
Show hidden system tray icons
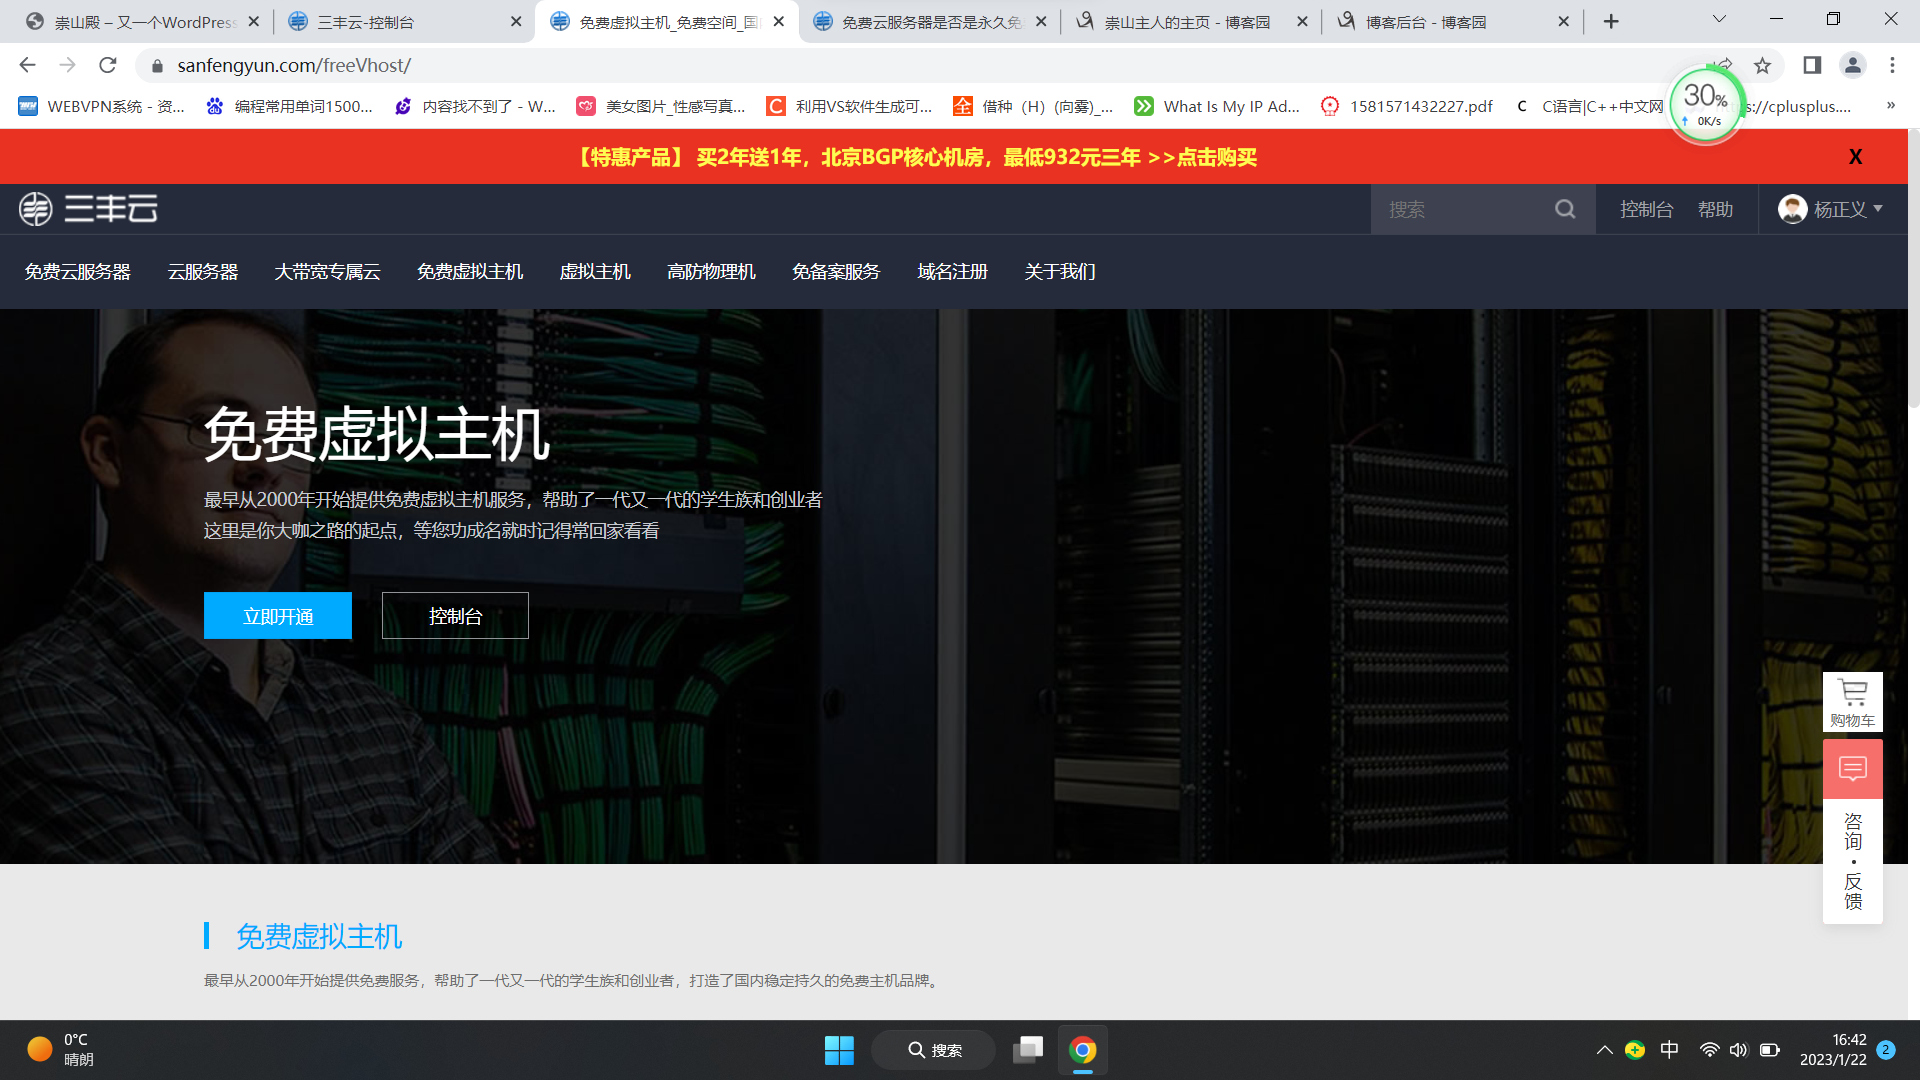pyautogui.click(x=1604, y=1050)
